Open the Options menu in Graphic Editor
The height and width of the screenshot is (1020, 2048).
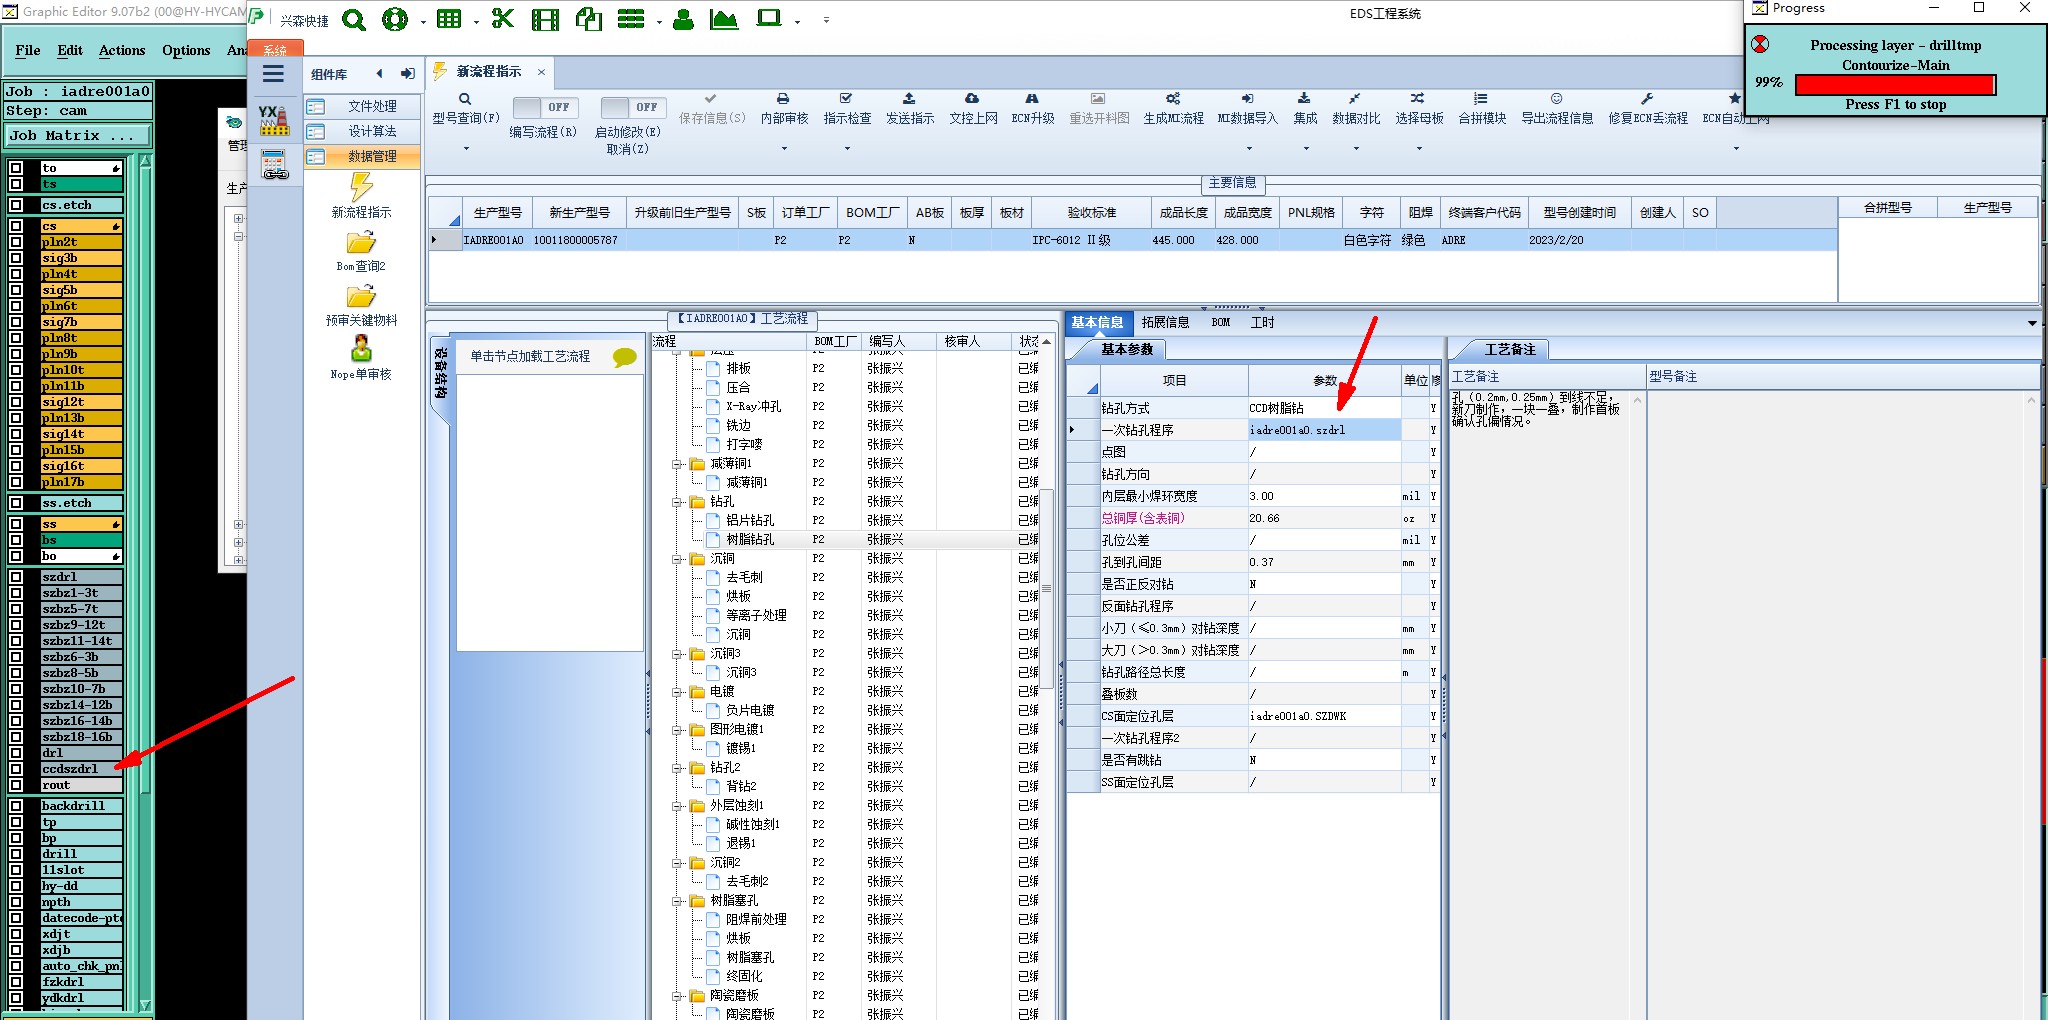[186, 50]
